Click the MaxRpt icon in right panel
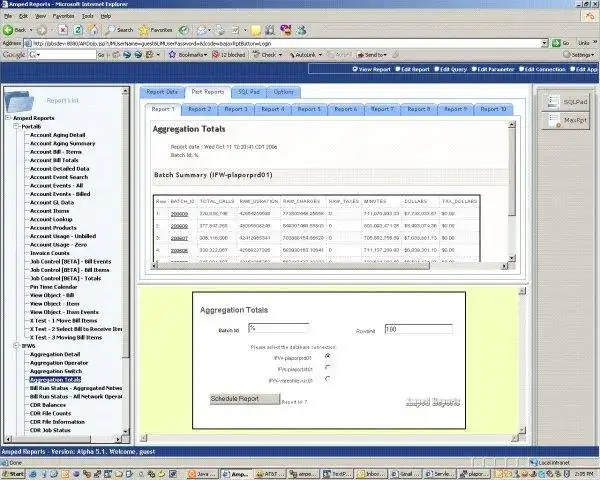Image resolution: width=600 pixels, height=480 pixels. coord(554,120)
